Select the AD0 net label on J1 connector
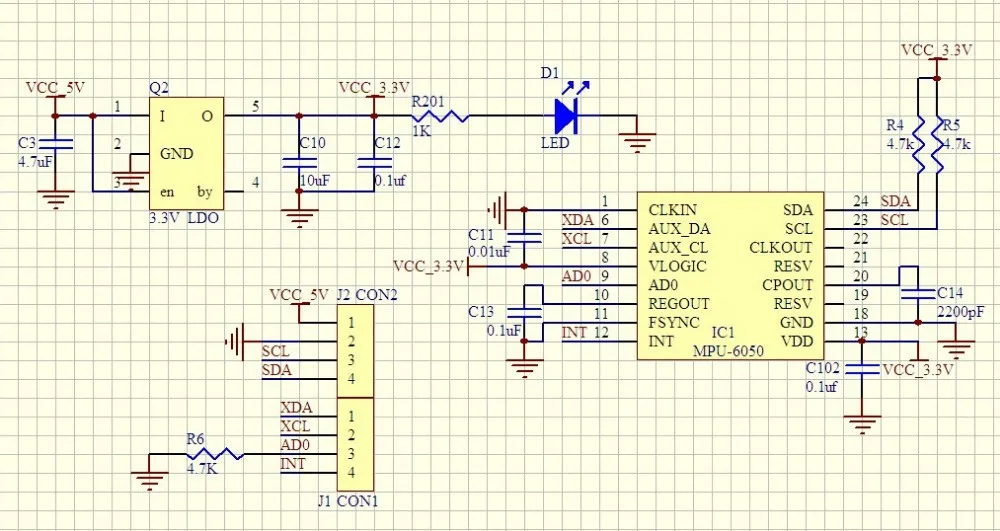Viewport: 1000px width, 531px height. pos(294,445)
